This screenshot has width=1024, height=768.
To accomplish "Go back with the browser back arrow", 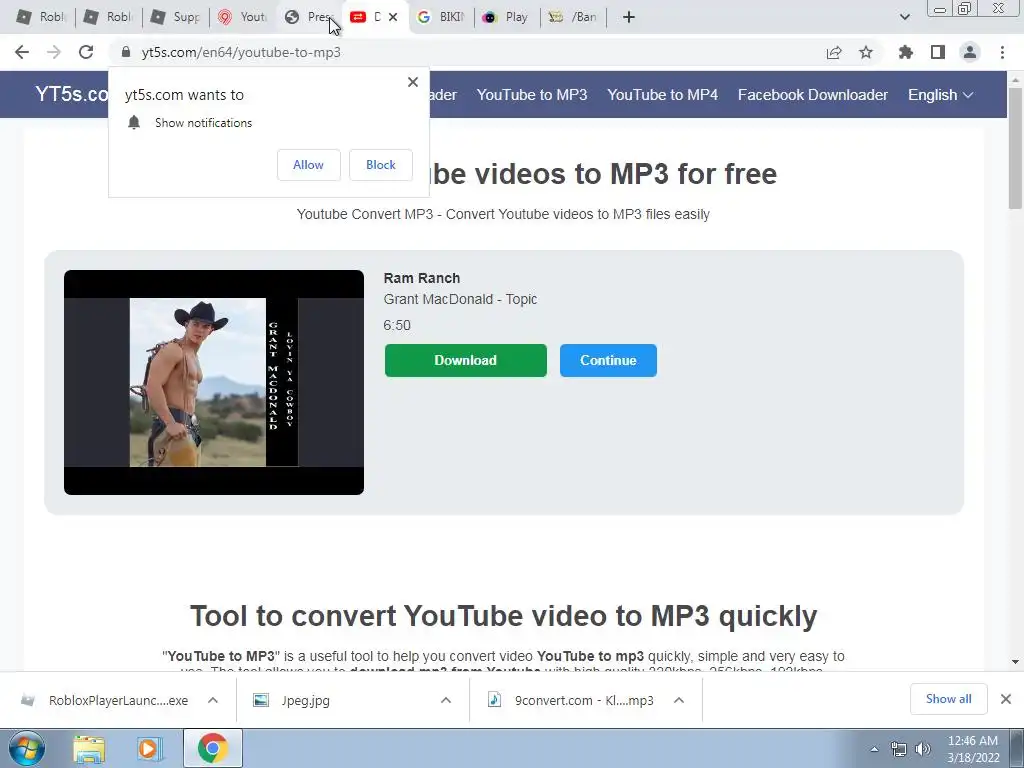I will [22, 52].
